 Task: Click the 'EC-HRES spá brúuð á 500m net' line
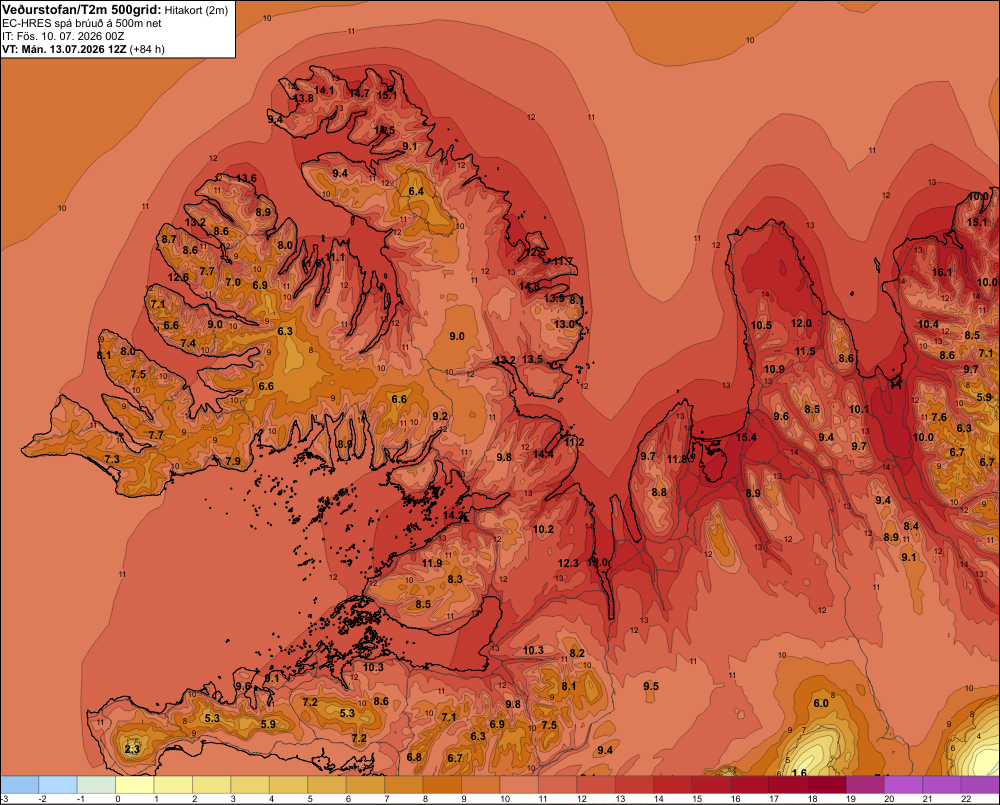point(82,23)
